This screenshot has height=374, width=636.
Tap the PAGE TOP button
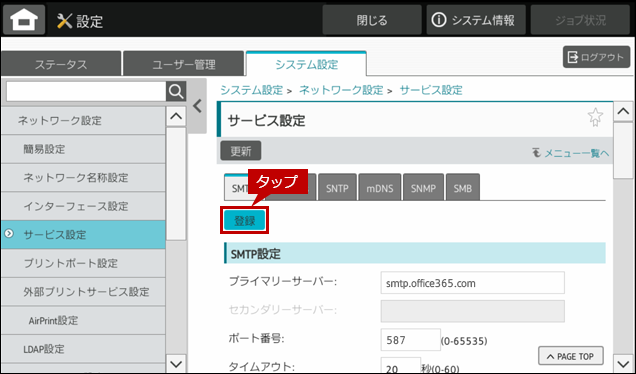[571, 356]
